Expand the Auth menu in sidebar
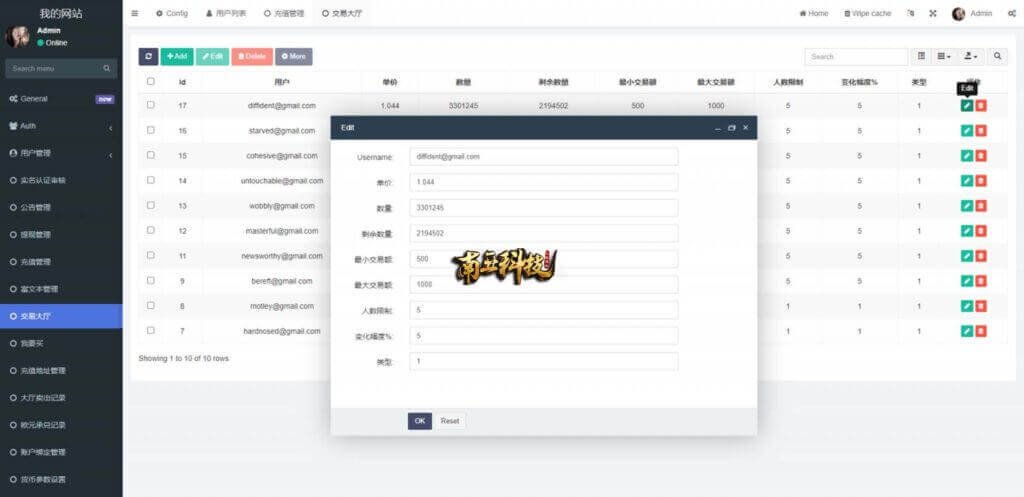 (60, 126)
